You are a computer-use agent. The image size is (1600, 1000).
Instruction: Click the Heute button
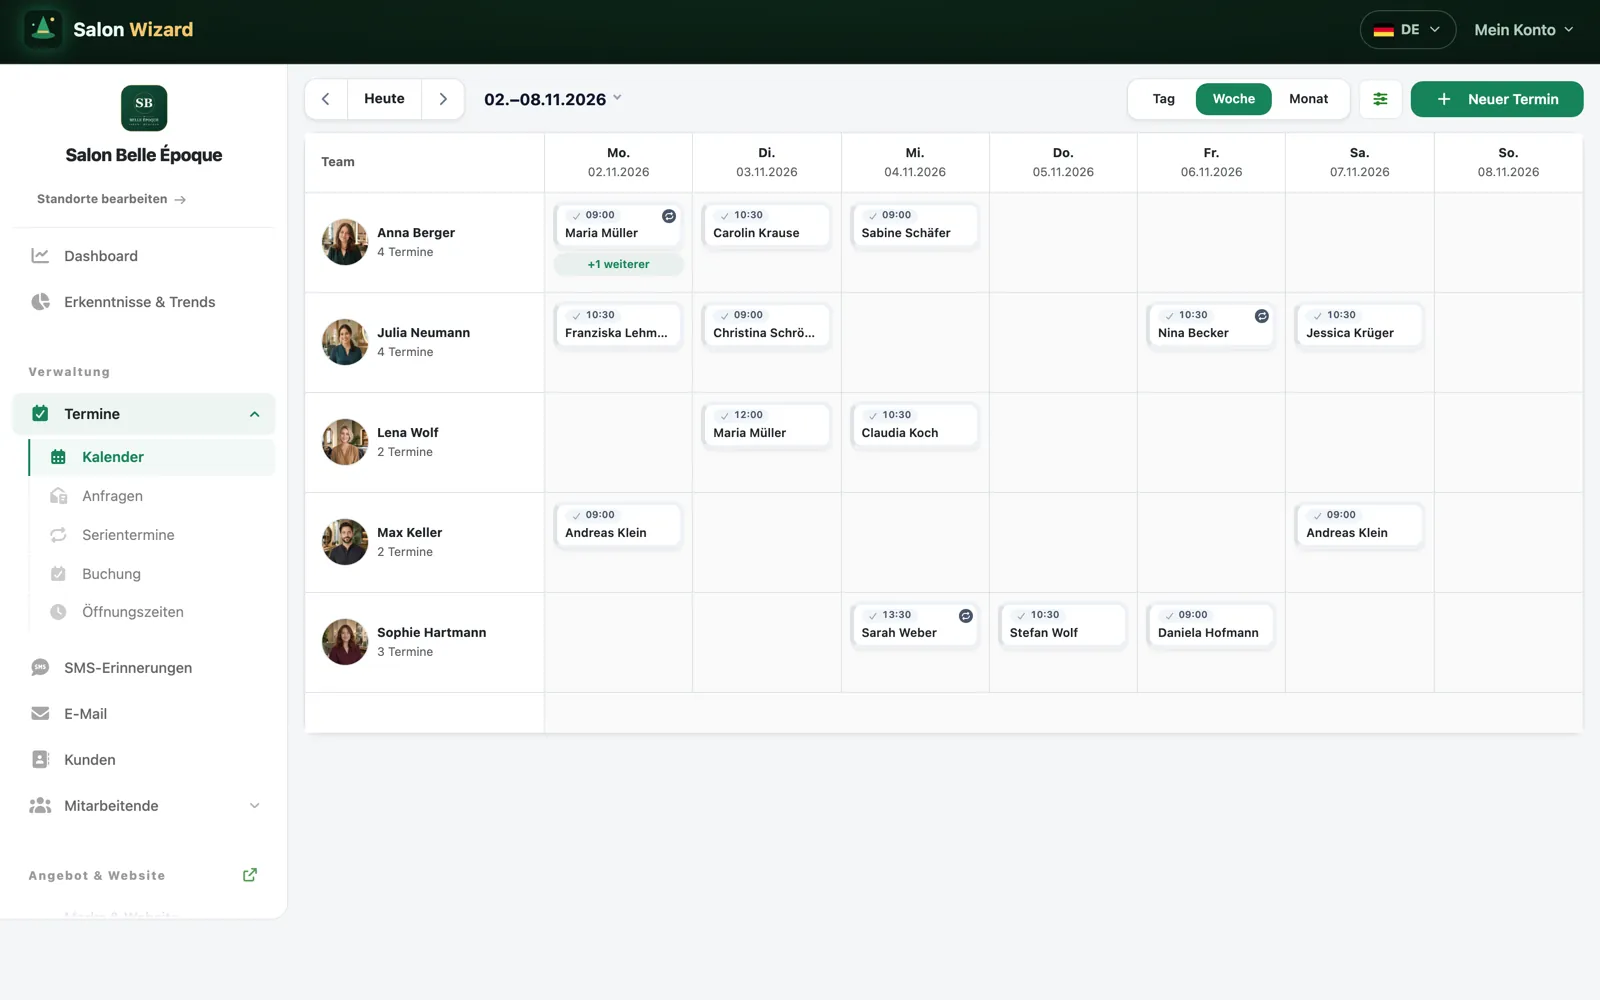(x=385, y=99)
